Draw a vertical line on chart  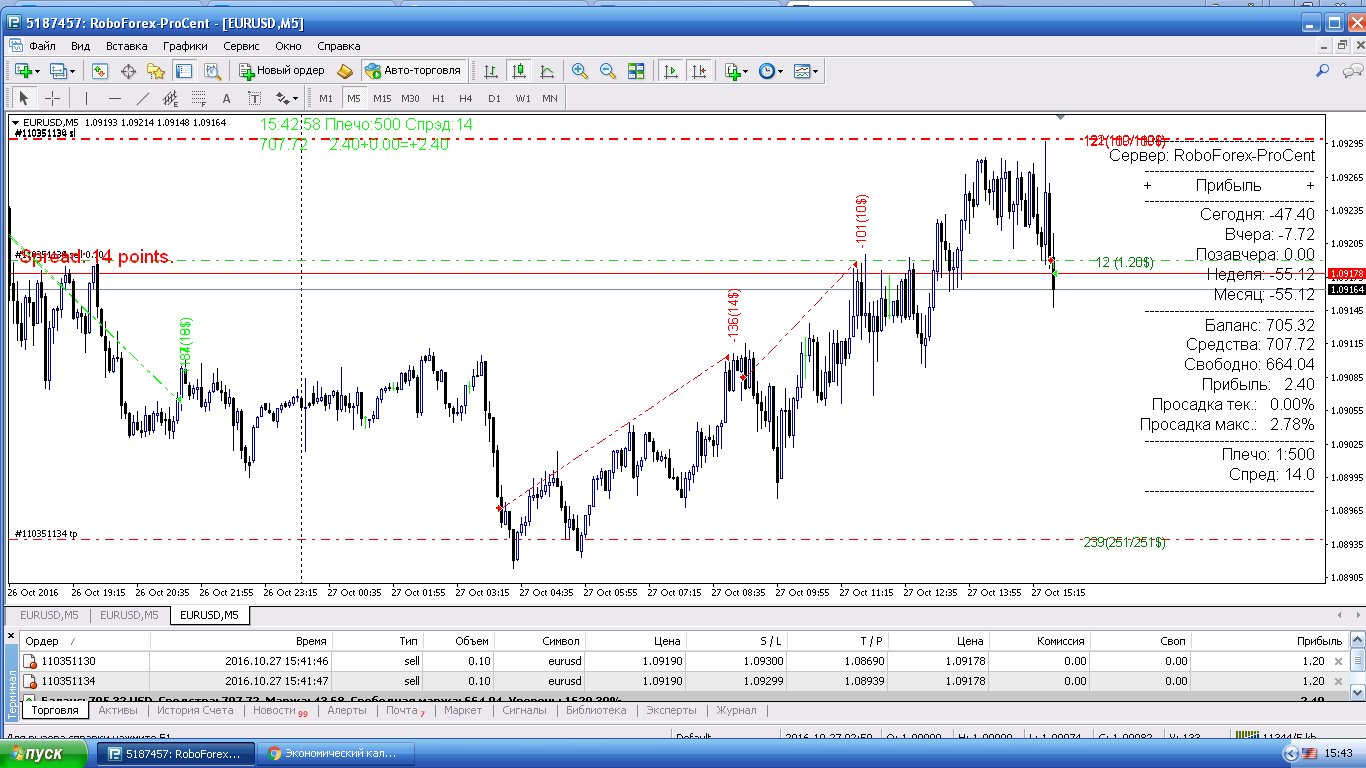pyautogui.click(x=86, y=98)
